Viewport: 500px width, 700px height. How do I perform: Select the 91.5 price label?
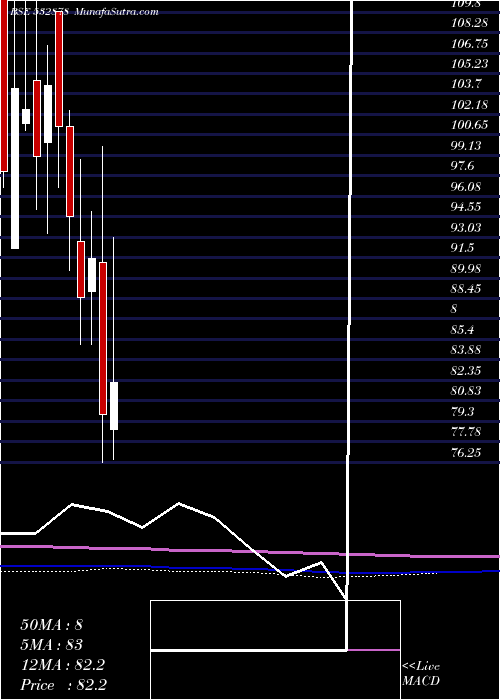tap(463, 249)
